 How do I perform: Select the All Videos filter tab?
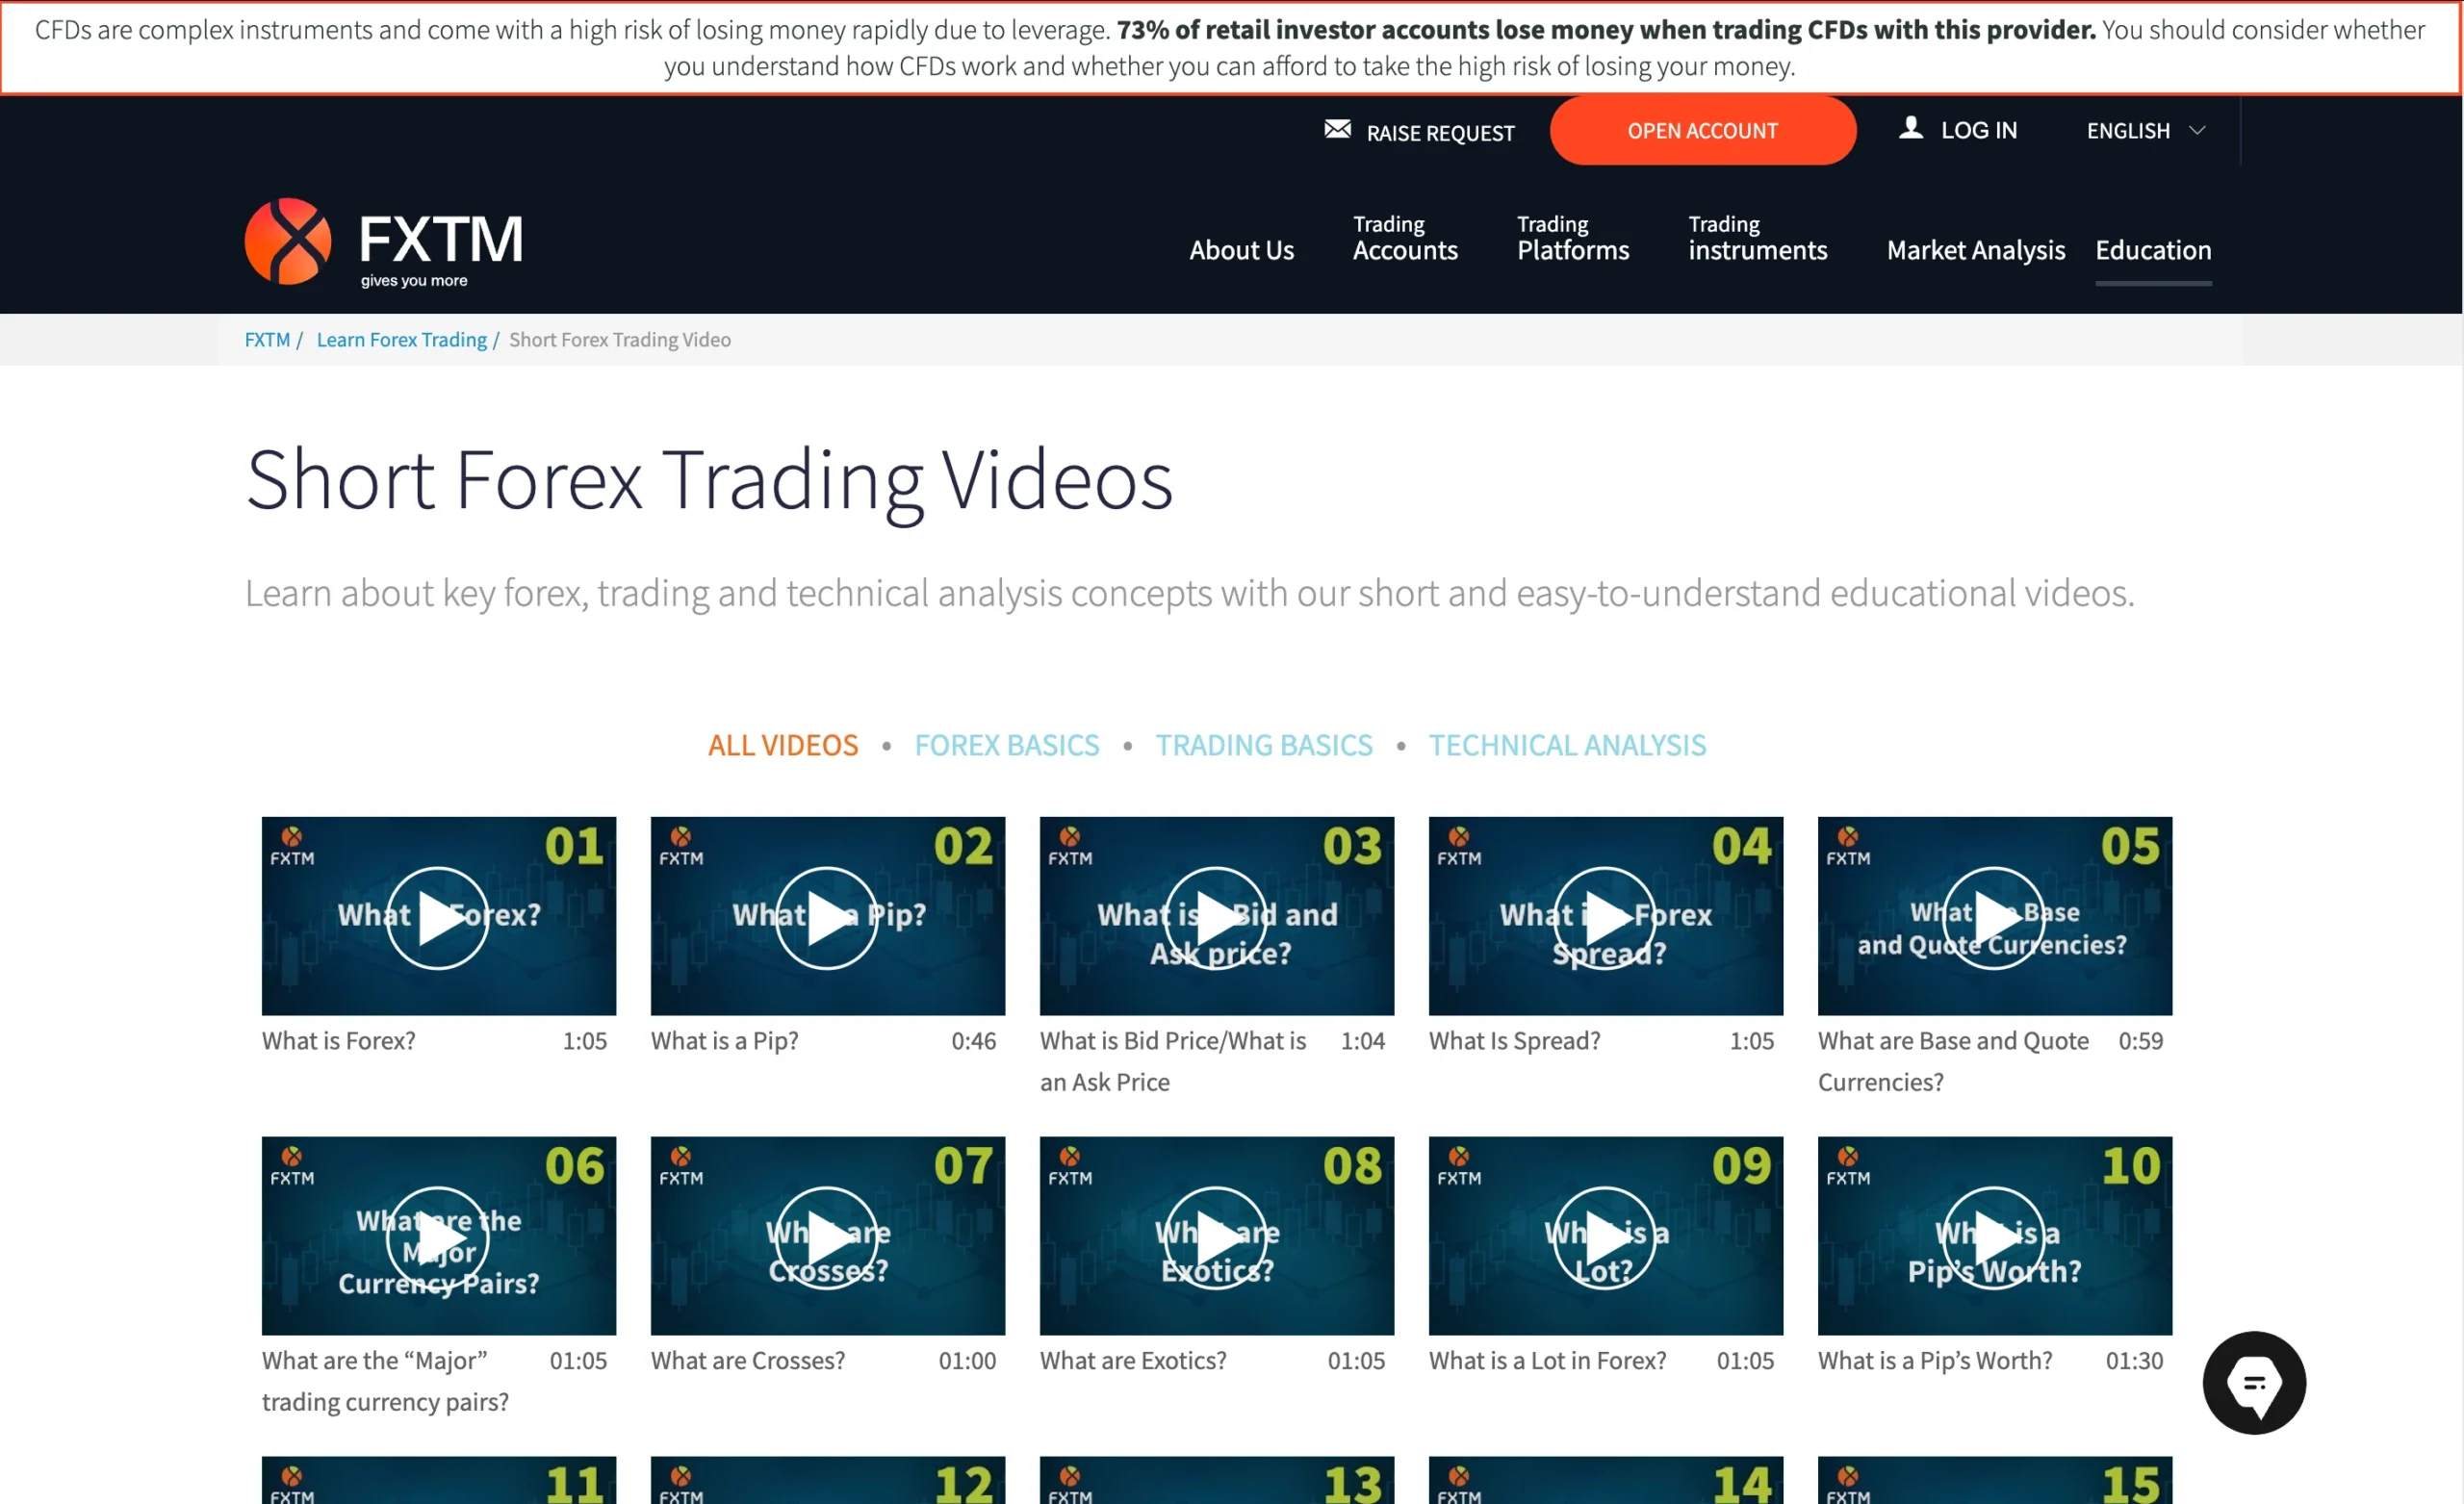(x=783, y=745)
